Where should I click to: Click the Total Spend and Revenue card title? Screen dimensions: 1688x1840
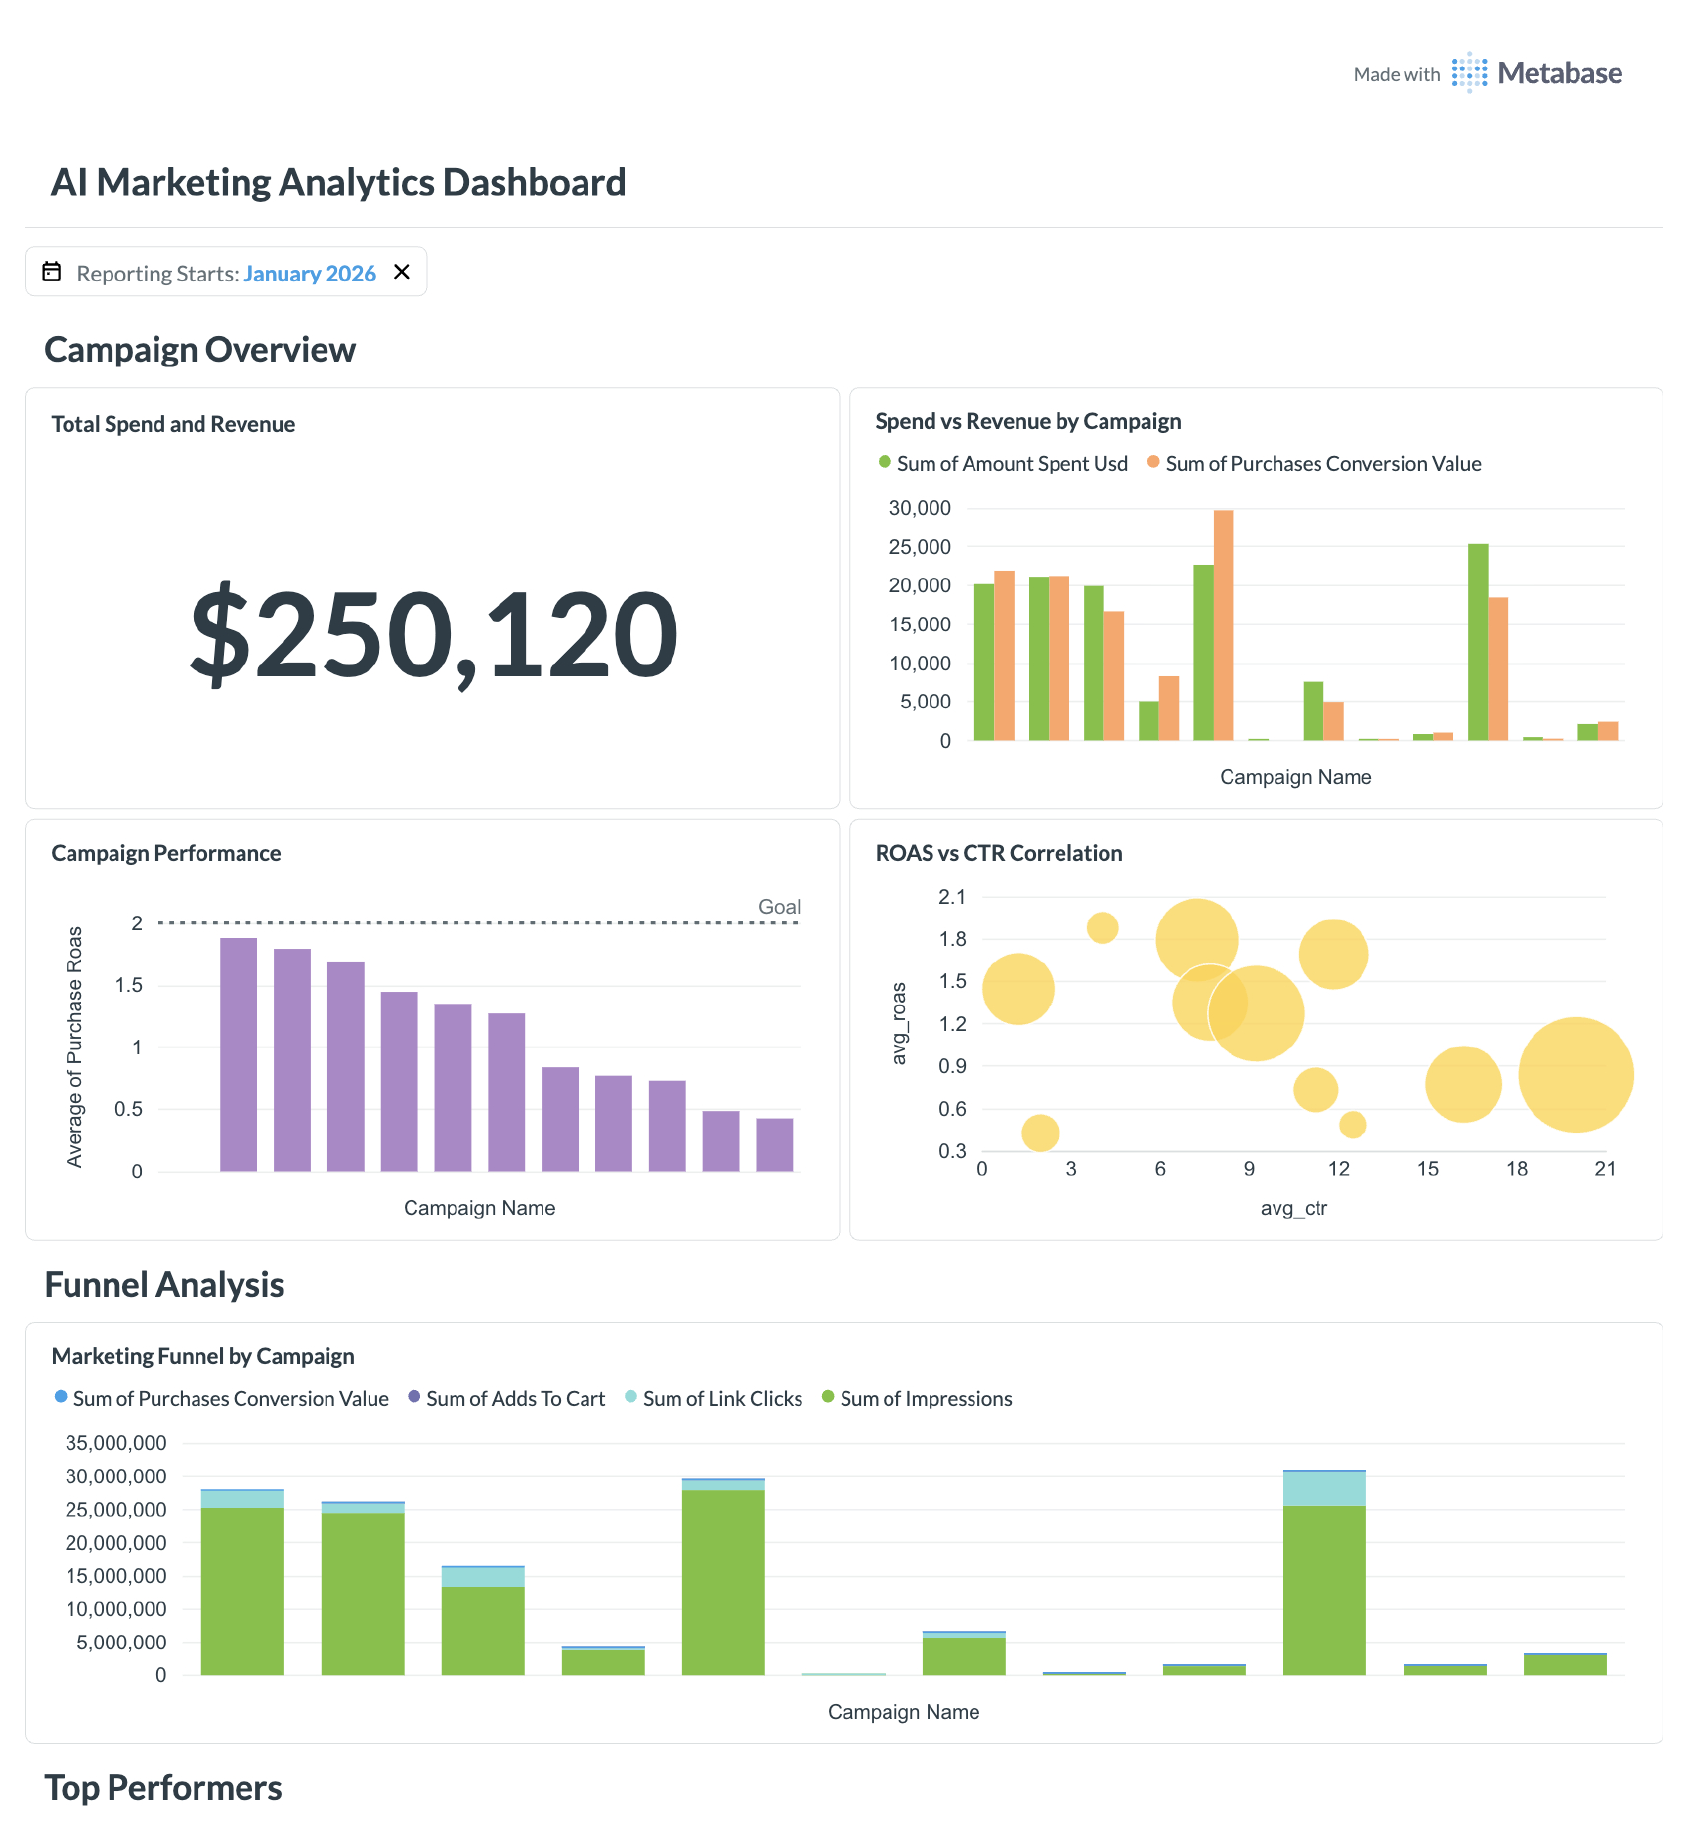point(173,424)
